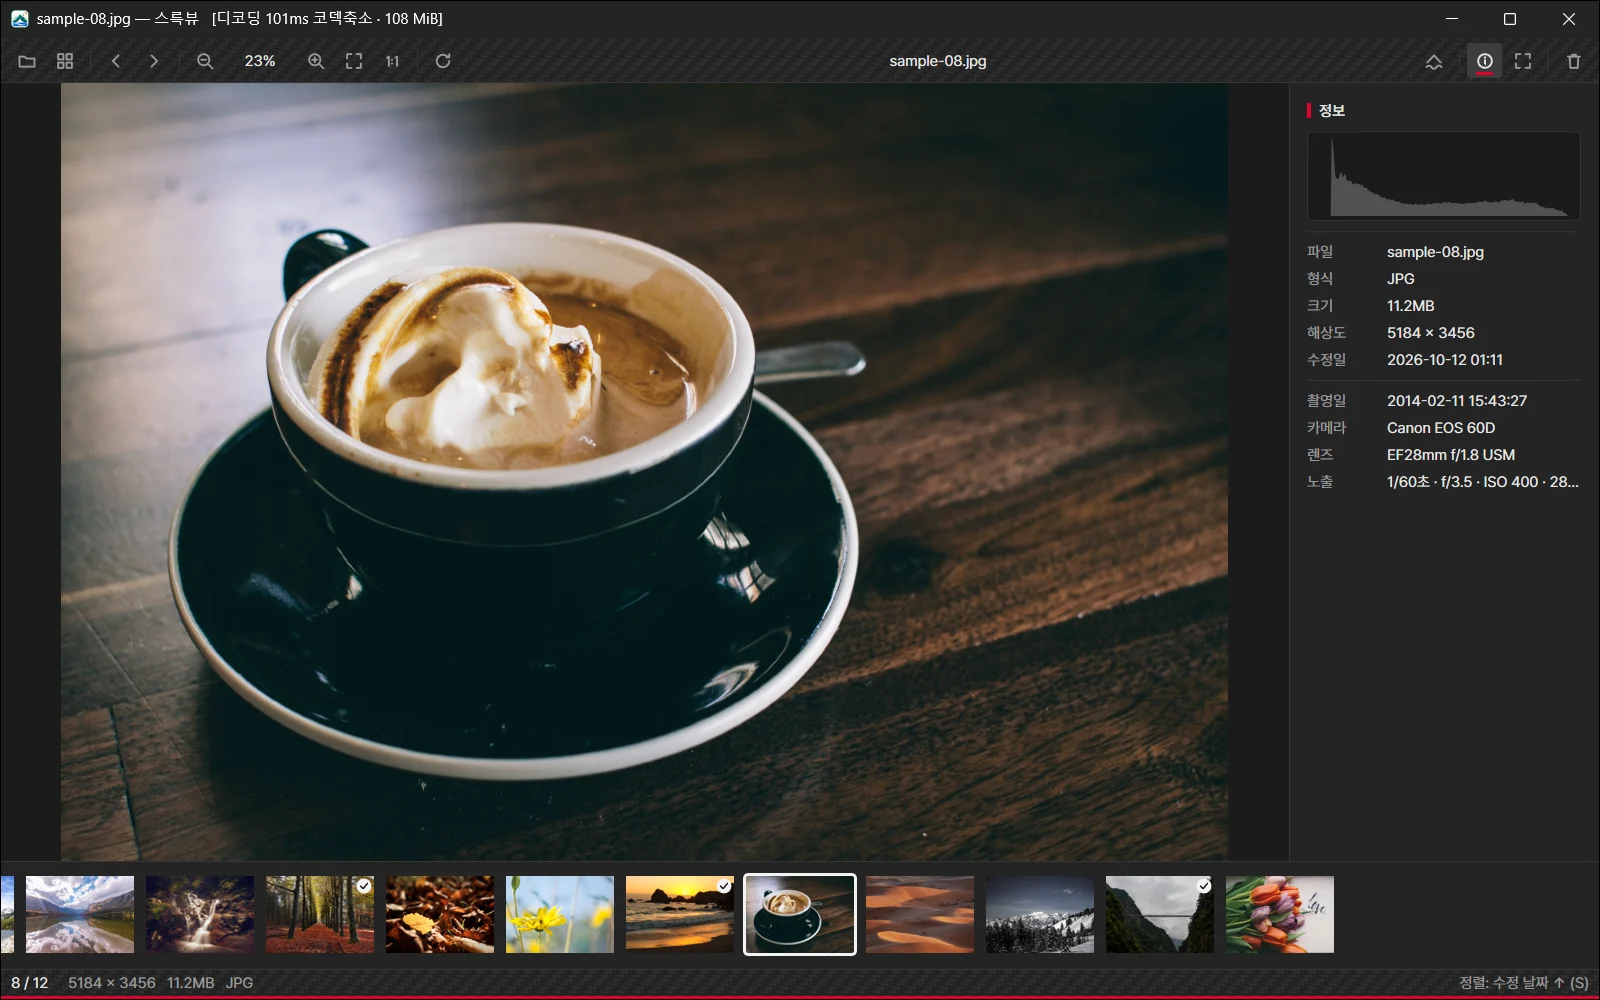Click the histogram in info panel
The image size is (1600, 1000).
pos(1444,176)
